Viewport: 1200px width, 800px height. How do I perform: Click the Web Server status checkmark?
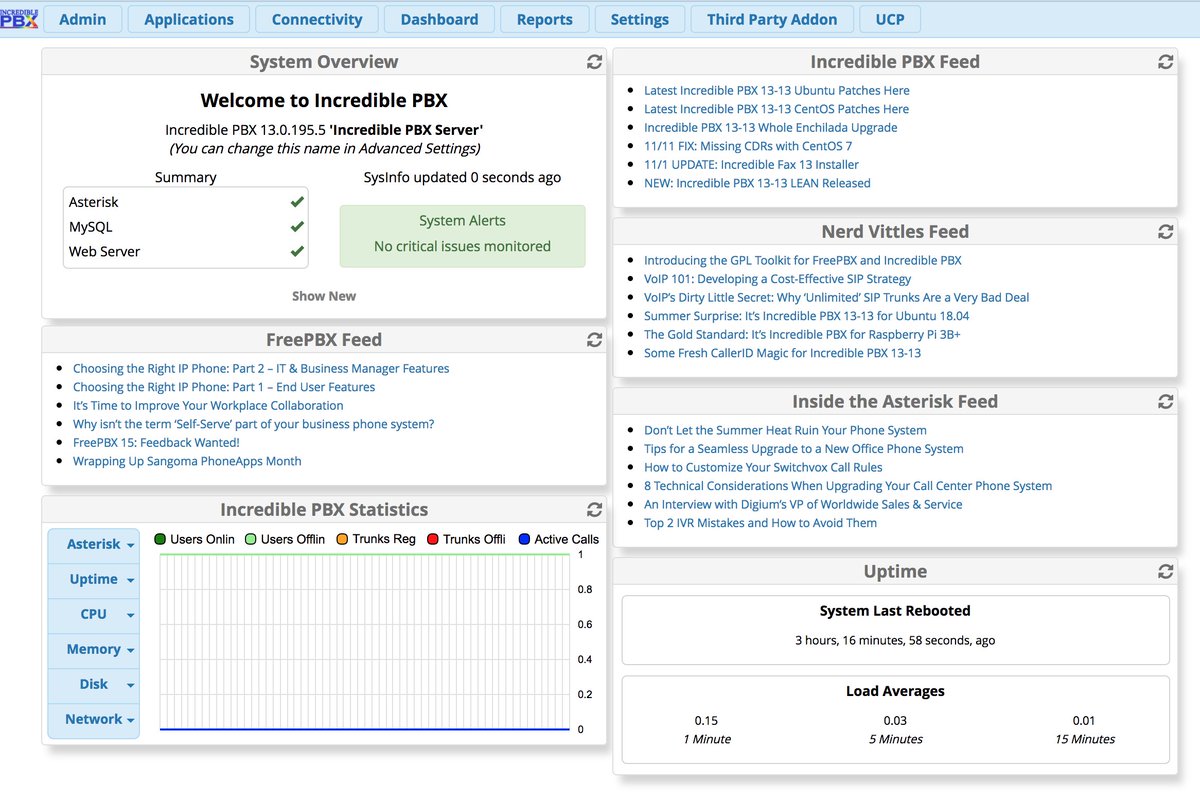(x=297, y=252)
